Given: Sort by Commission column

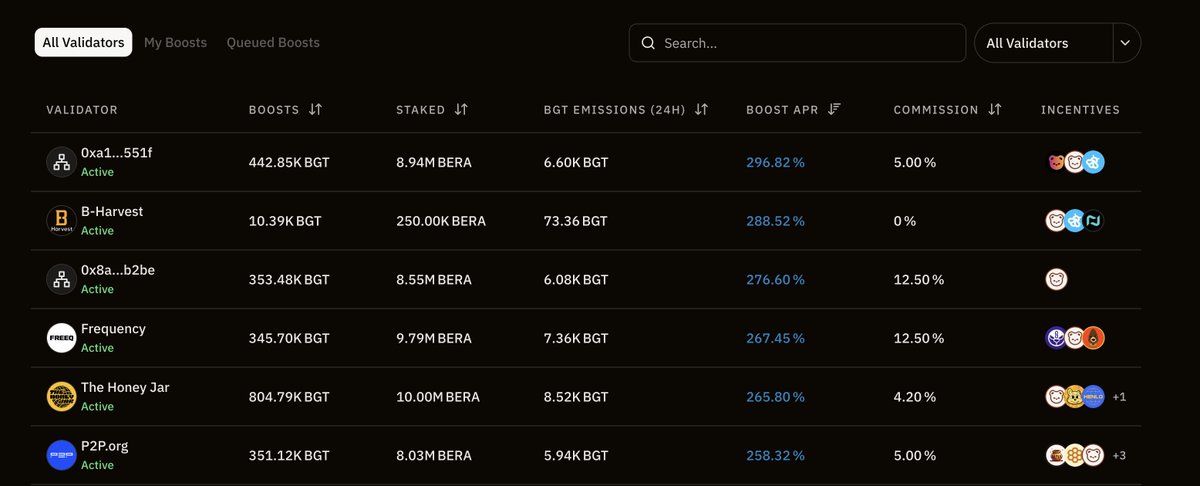Looking at the screenshot, I should 994,110.
